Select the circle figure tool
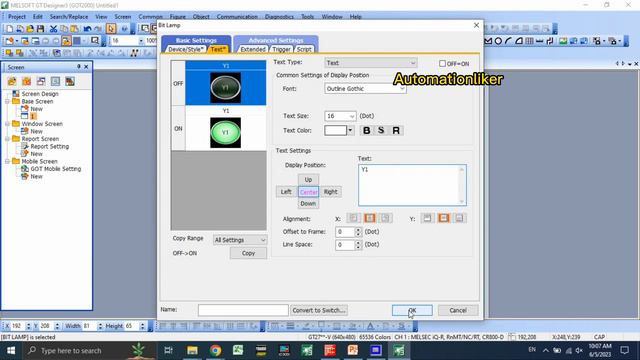 [498, 41]
